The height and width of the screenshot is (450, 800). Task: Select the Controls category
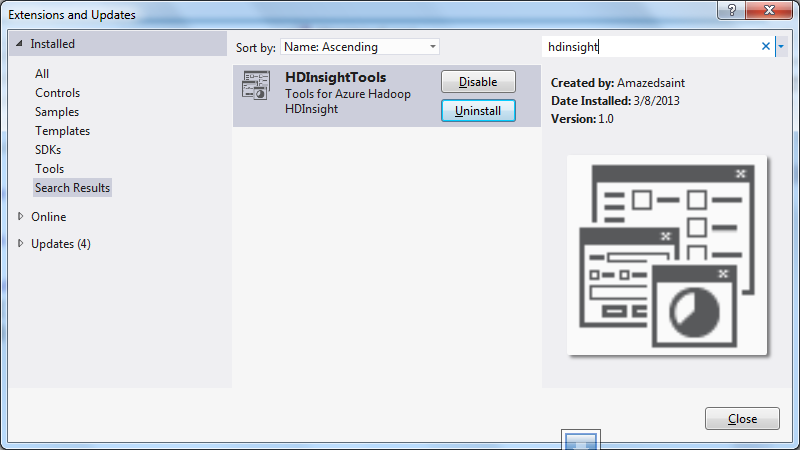[x=58, y=93]
